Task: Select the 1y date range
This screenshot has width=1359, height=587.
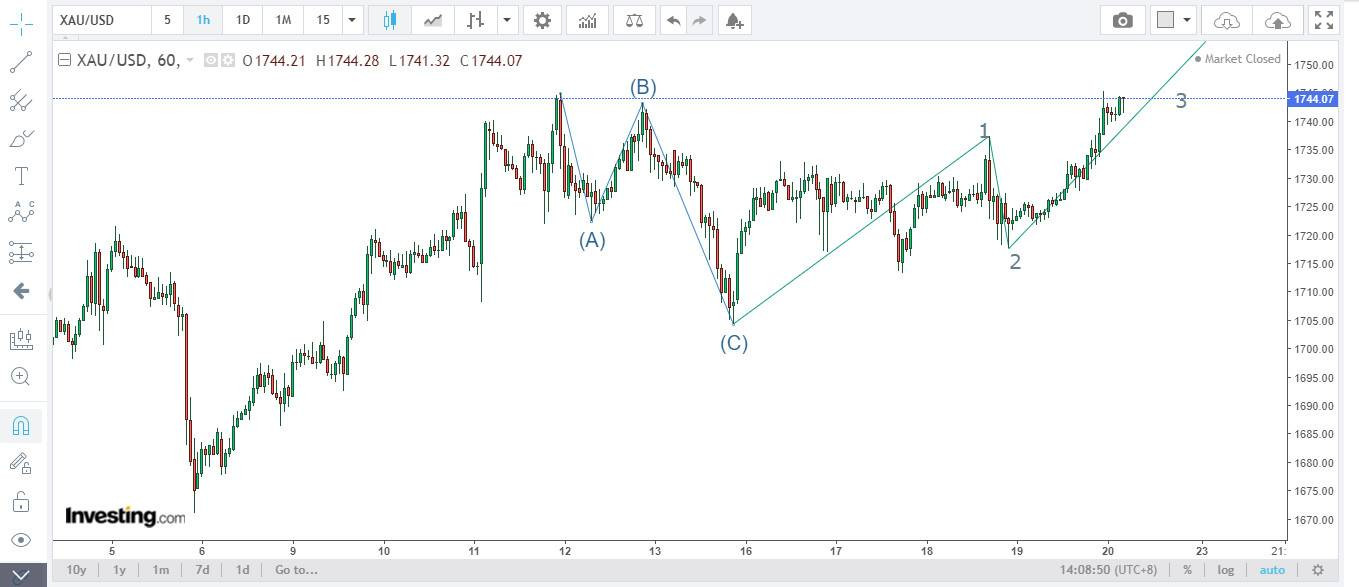Action: point(119,570)
